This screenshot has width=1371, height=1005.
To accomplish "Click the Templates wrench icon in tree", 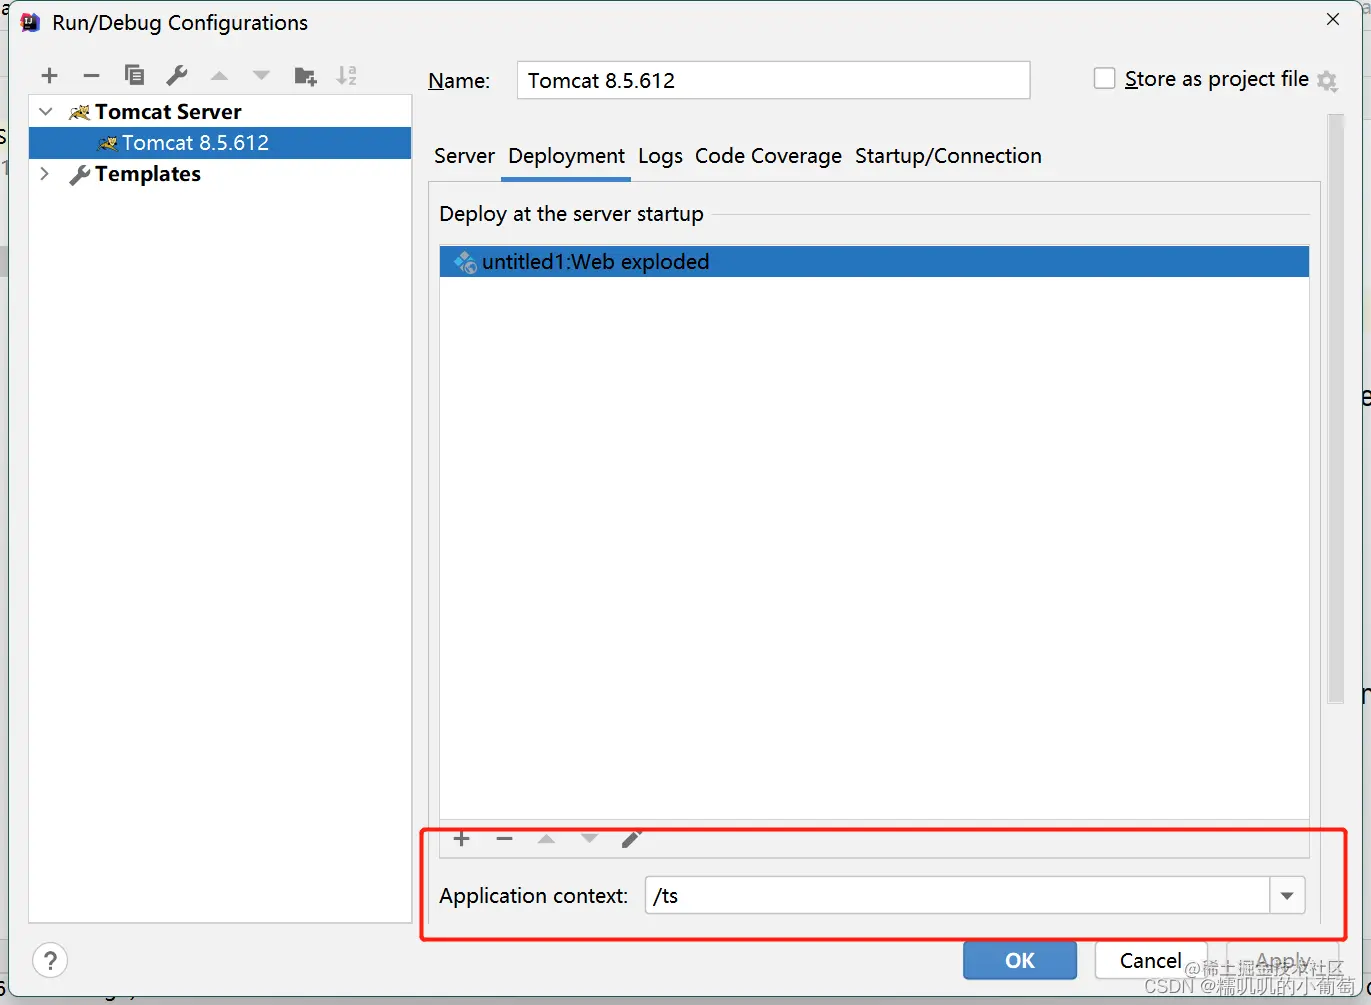I will coord(79,175).
